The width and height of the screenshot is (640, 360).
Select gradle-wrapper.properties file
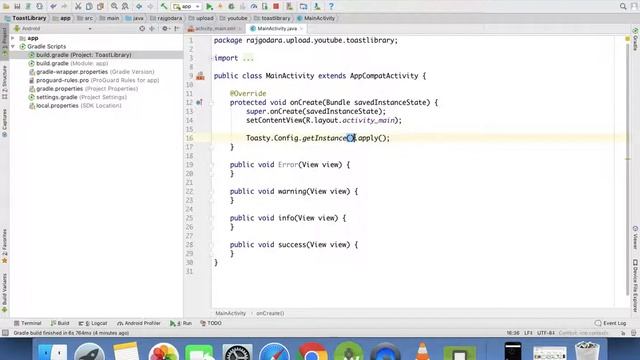point(95,72)
